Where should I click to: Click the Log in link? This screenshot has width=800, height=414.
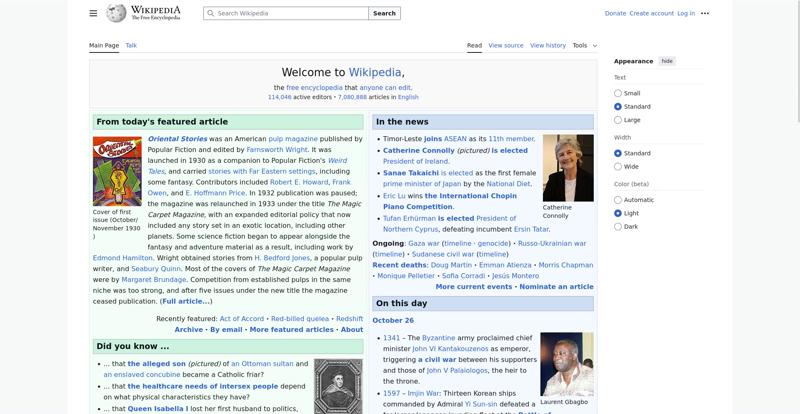click(686, 13)
